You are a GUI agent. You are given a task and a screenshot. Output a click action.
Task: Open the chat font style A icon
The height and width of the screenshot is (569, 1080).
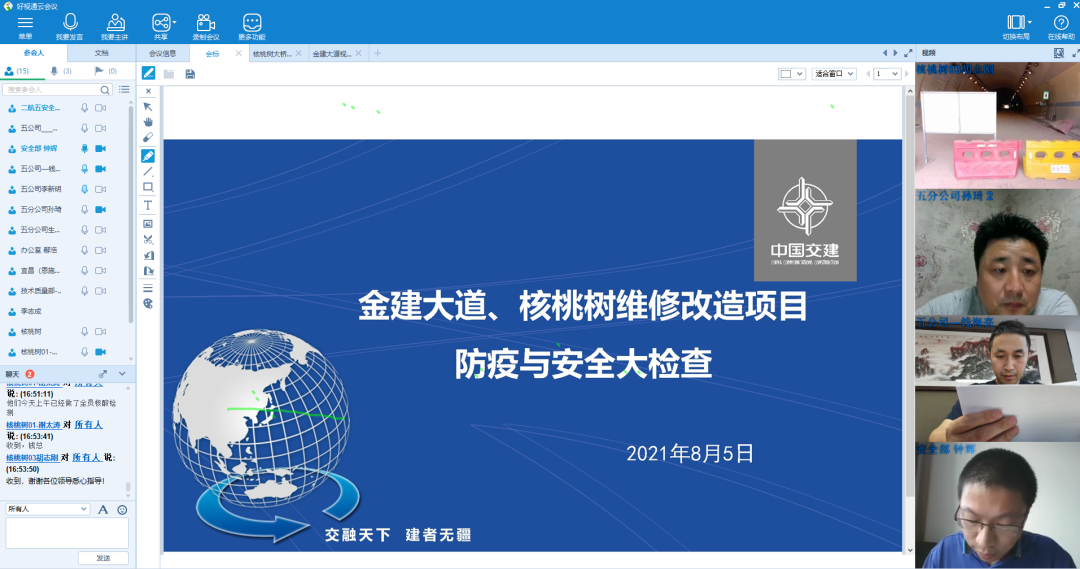(x=103, y=510)
